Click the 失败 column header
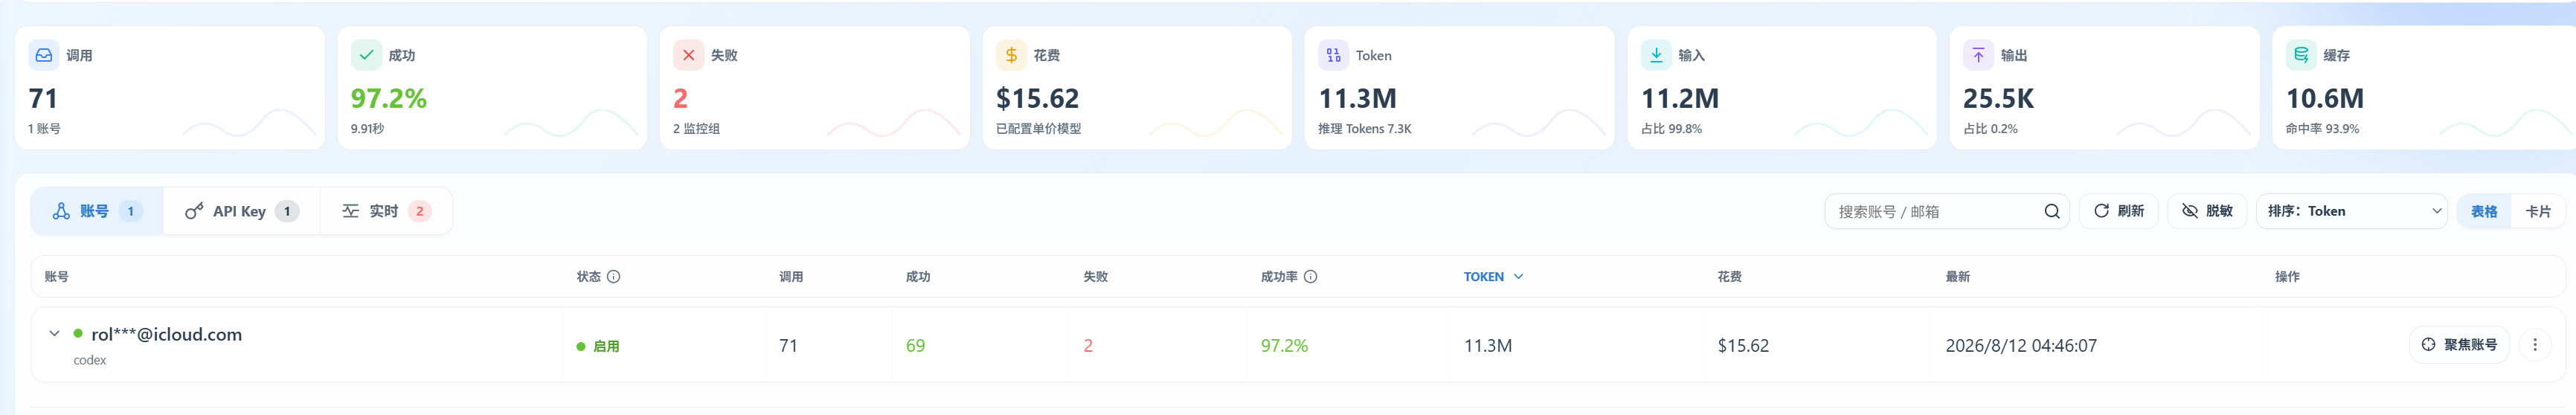Image resolution: width=2576 pixels, height=415 pixels. [1095, 277]
